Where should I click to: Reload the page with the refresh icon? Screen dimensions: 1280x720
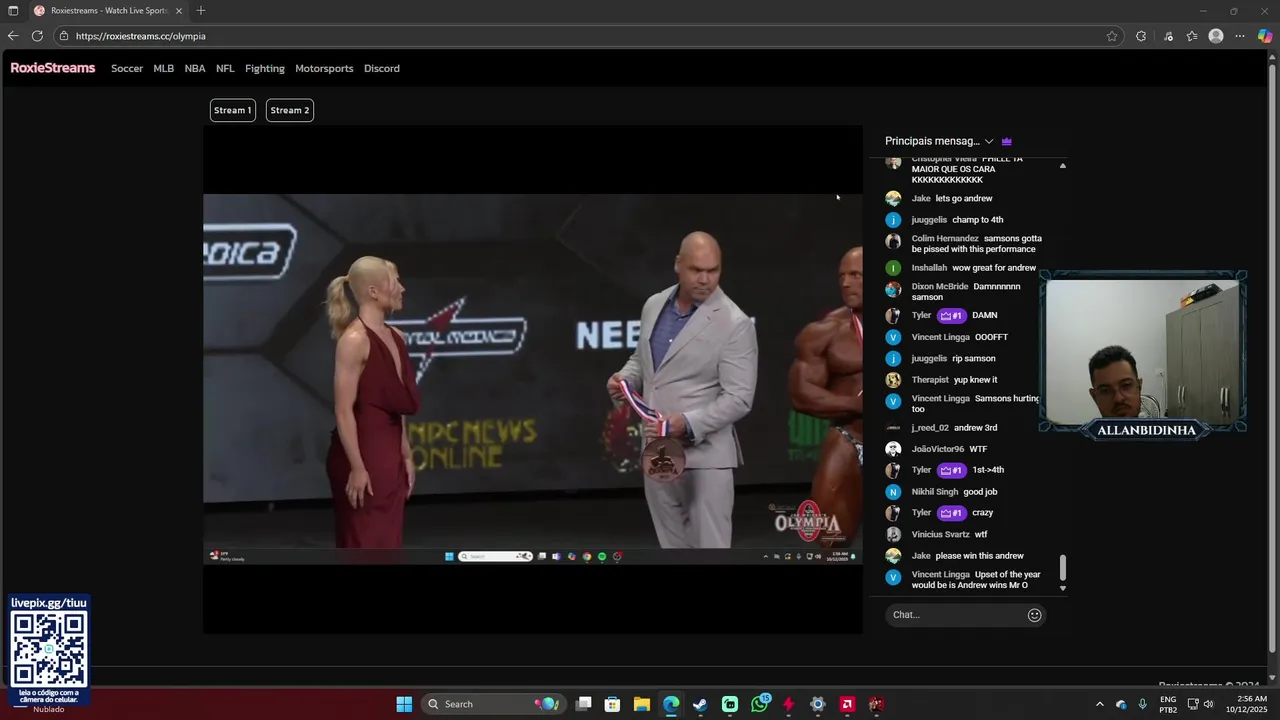37,36
